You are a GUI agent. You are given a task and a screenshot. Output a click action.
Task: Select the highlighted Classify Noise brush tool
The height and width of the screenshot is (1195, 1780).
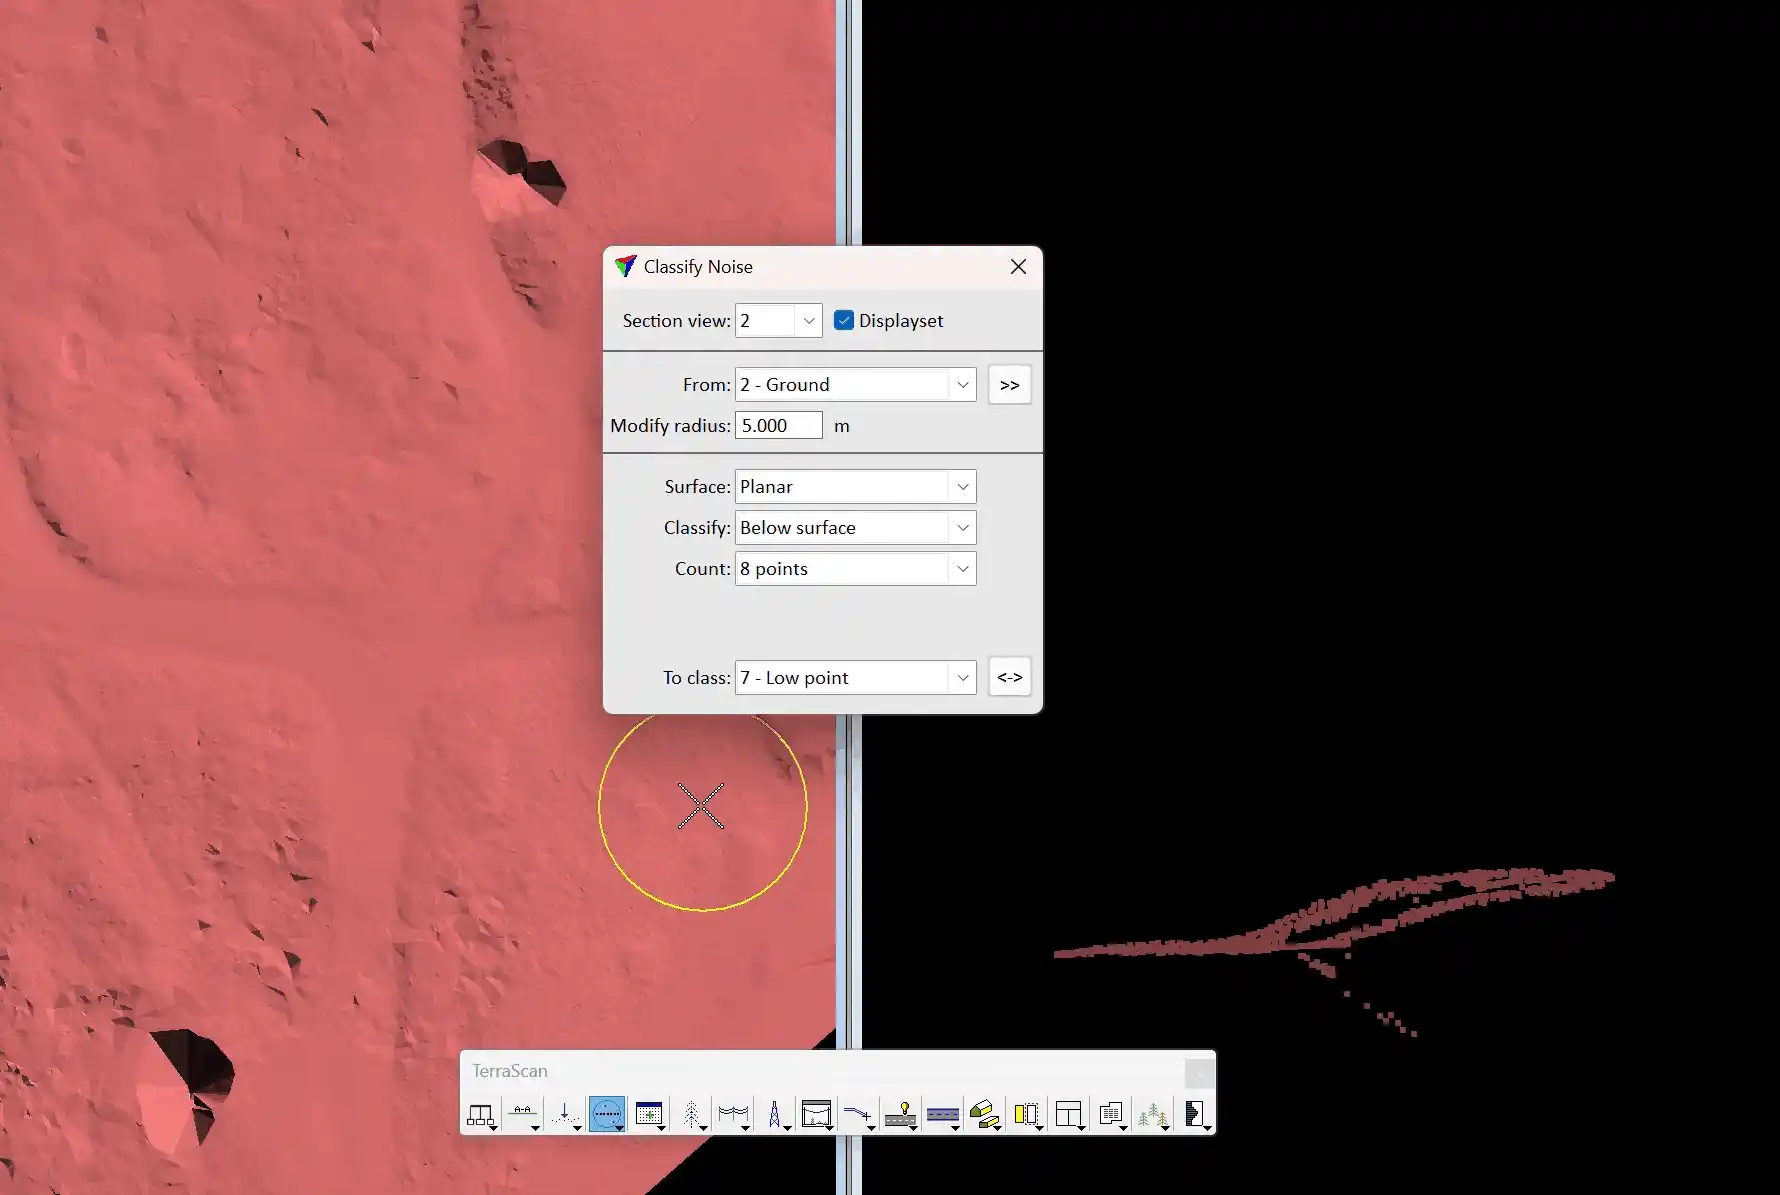point(606,1113)
